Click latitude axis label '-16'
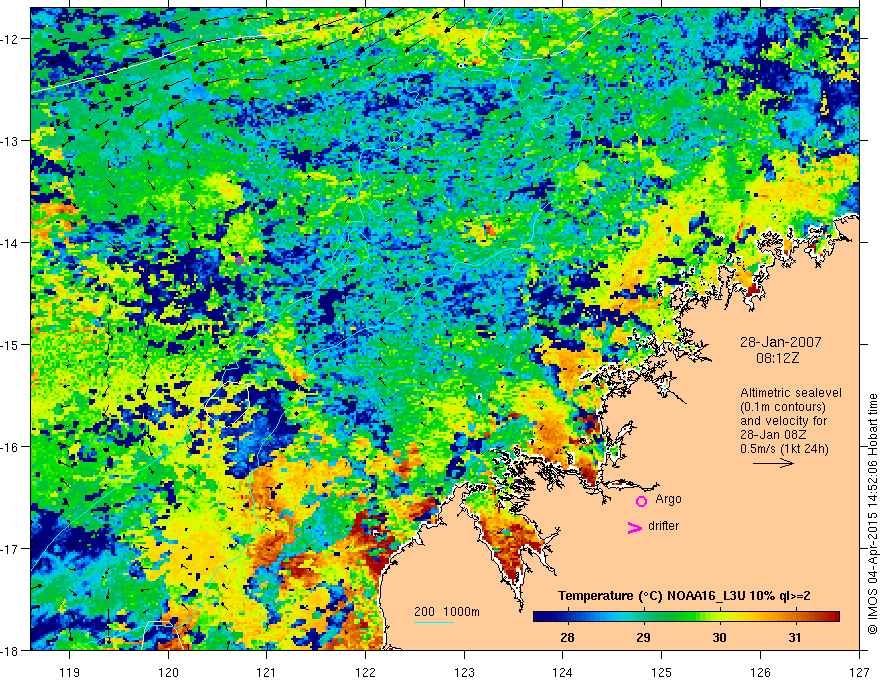This screenshot has height=680, width=880. 11,447
